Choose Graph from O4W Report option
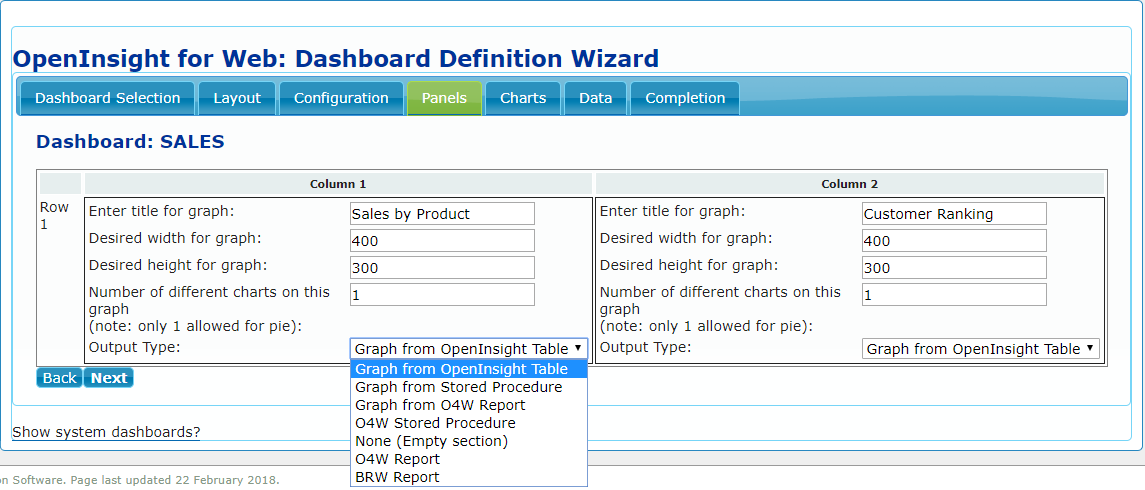 point(469,405)
